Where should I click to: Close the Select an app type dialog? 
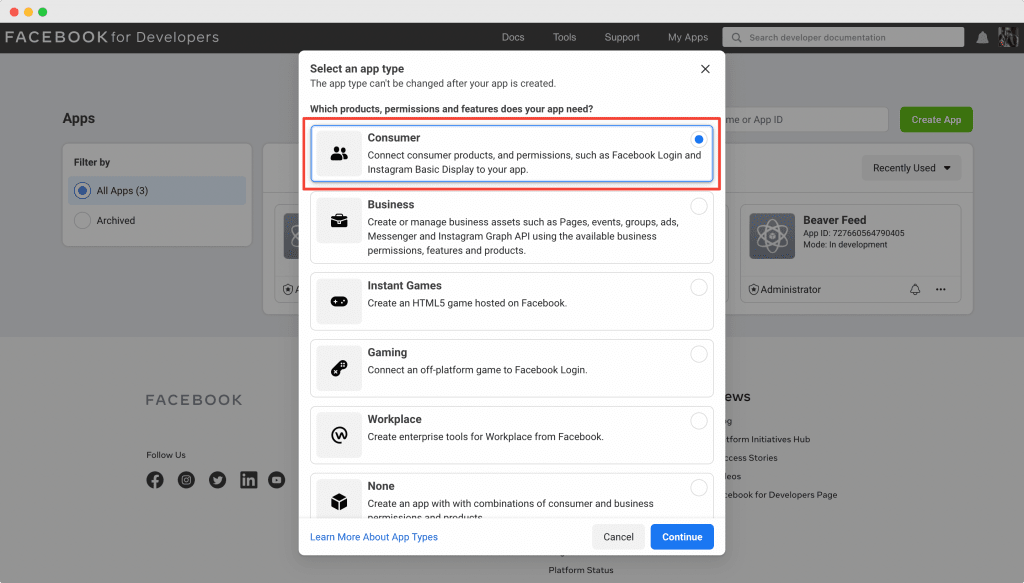point(705,69)
